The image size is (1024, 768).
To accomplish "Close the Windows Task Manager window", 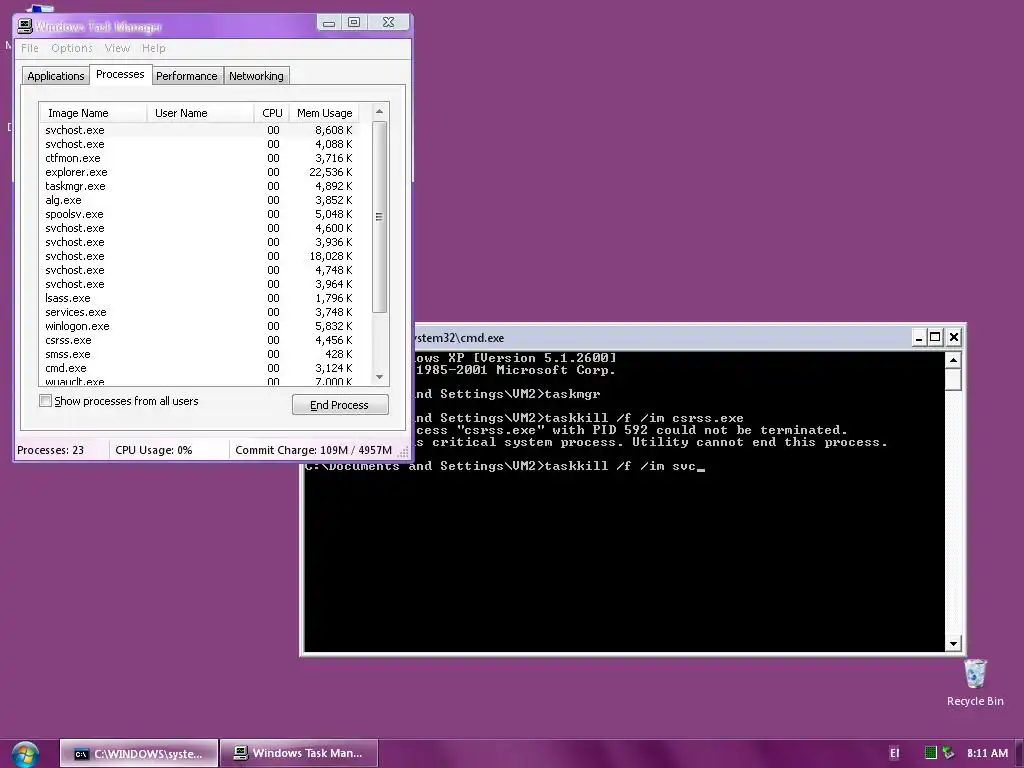I will point(389,22).
